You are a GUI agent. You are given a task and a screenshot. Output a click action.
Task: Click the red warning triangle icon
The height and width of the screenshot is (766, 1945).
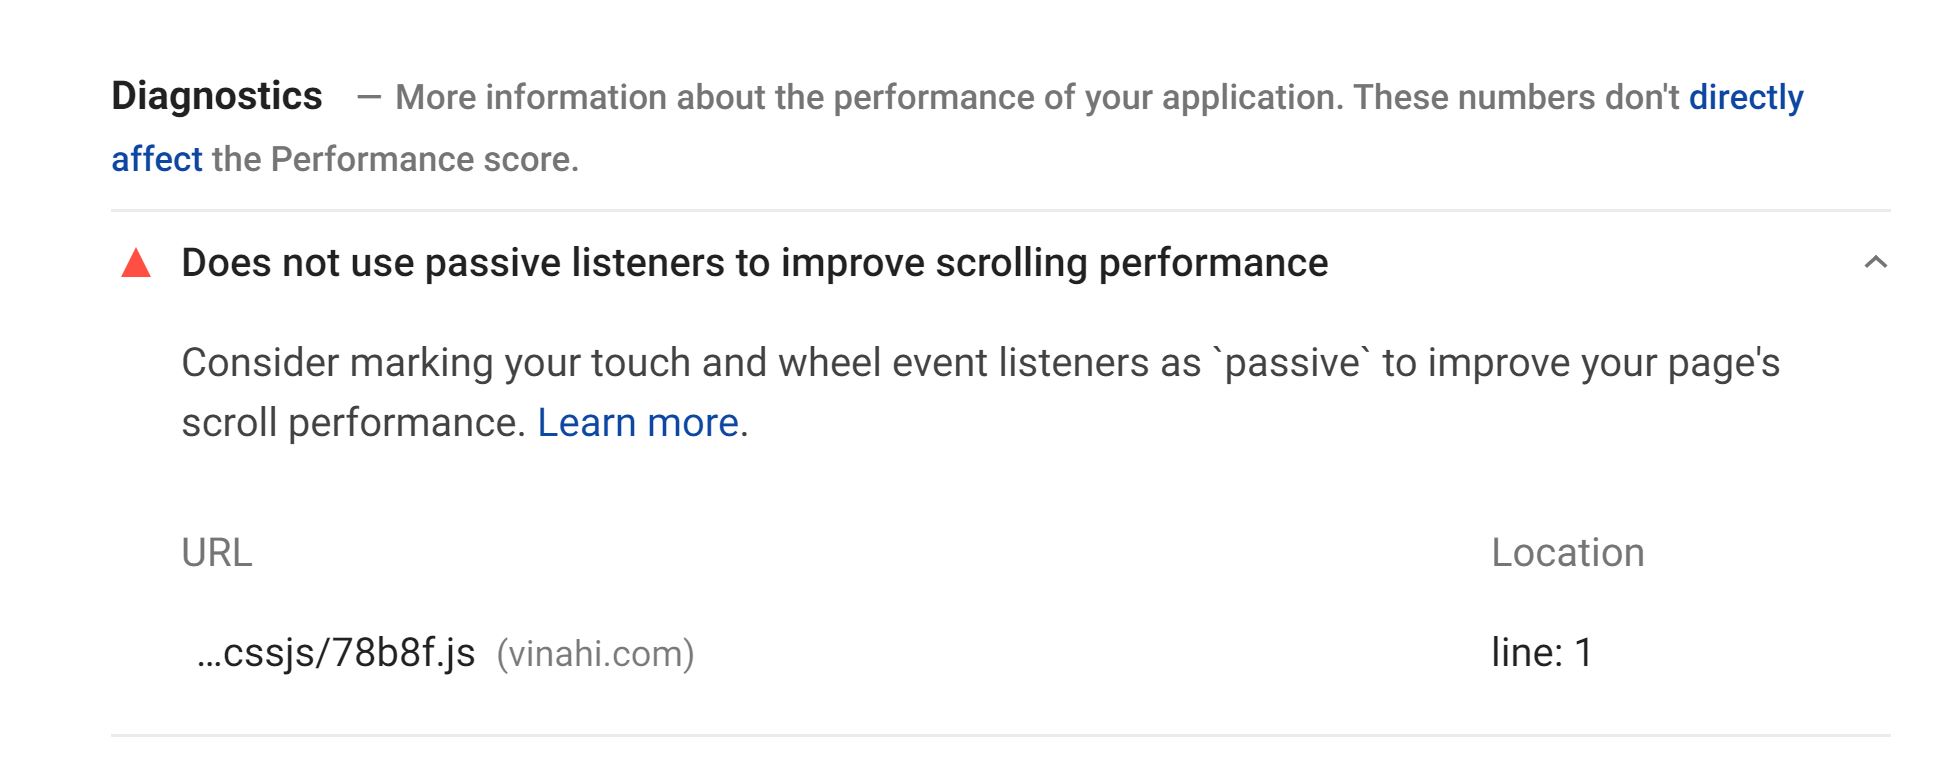136,264
